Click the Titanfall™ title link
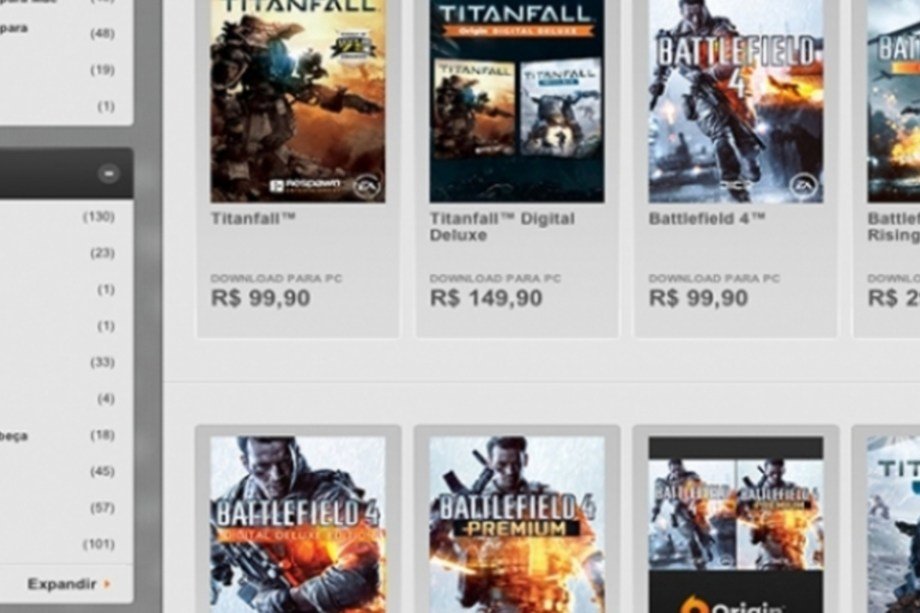The height and width of the screenshot is (613, 920). [x=253, y=218]
